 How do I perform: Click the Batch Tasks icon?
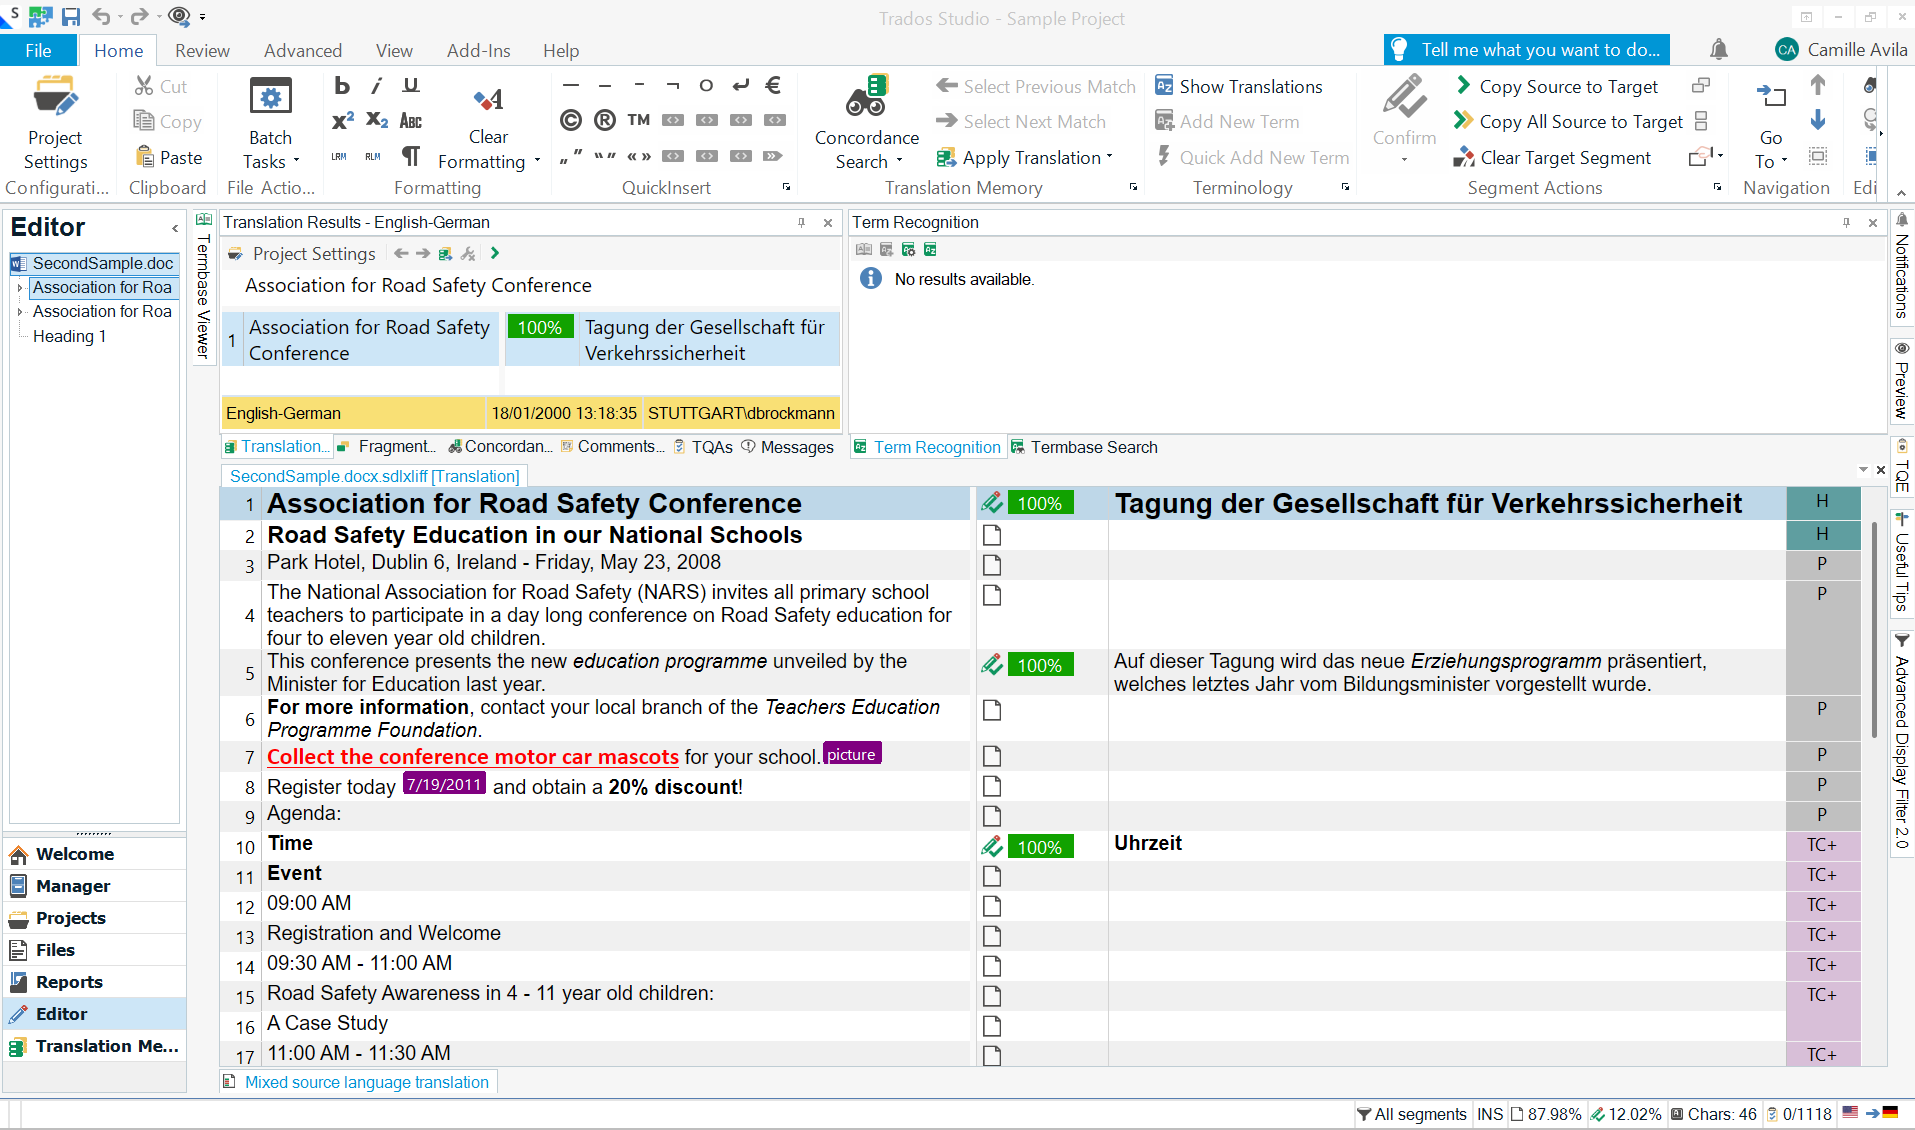270,98
